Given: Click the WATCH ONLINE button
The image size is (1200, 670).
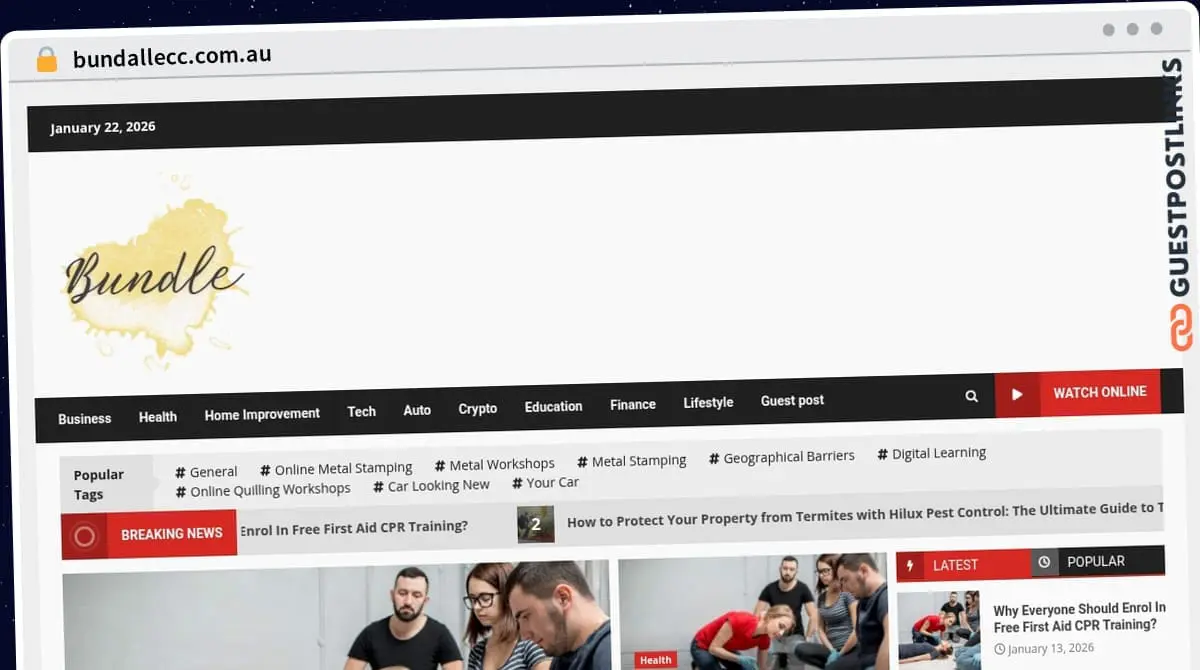Looking at the screenshot, I should click(x=1078, y=393).
